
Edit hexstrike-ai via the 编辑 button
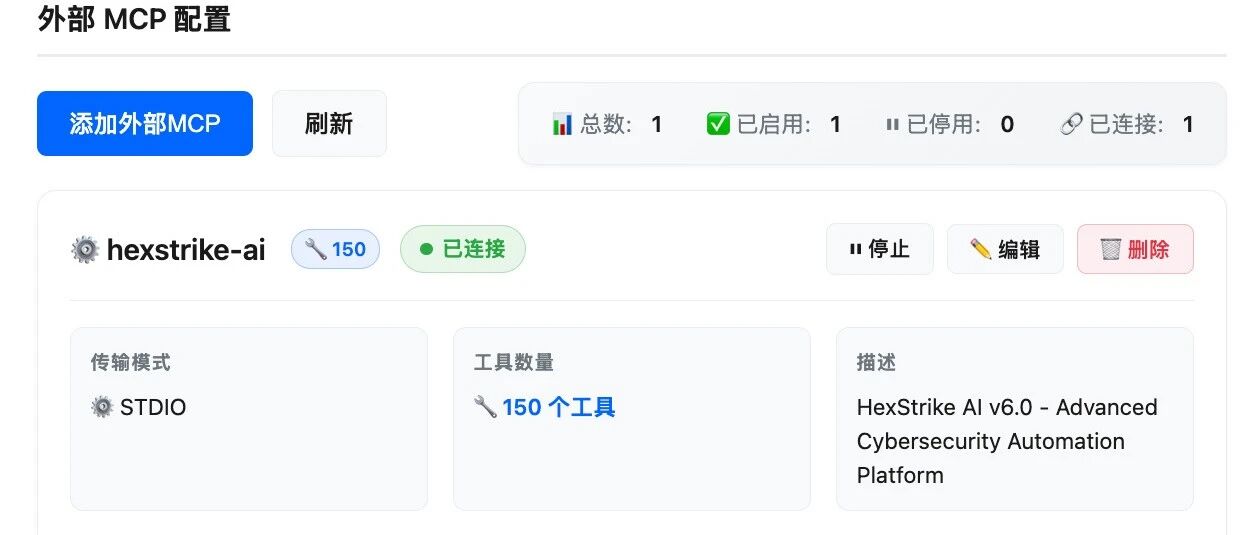pos(1005,249)
